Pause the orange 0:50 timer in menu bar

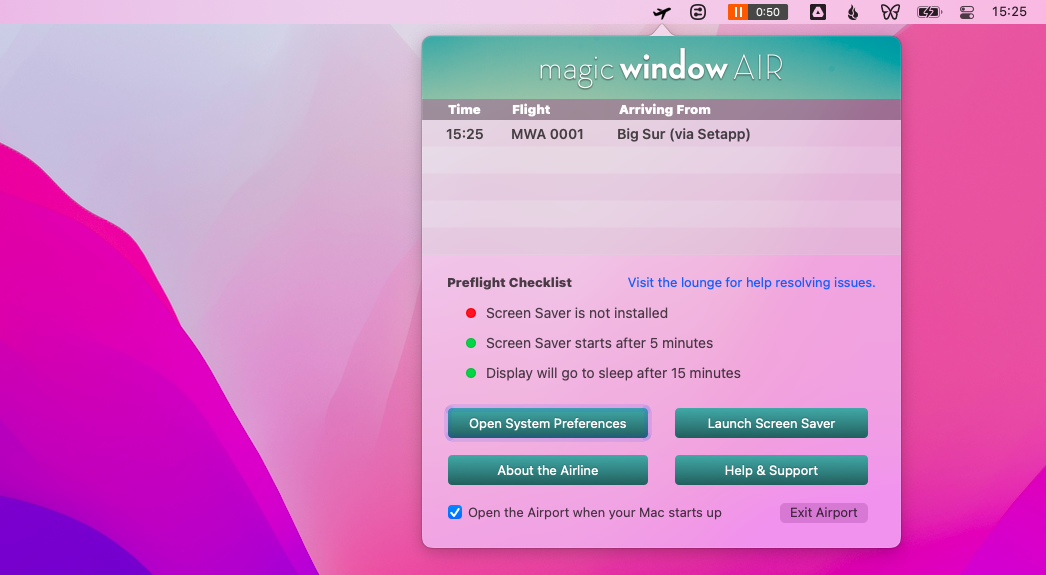pyautogui.click(x=738, y=12)
